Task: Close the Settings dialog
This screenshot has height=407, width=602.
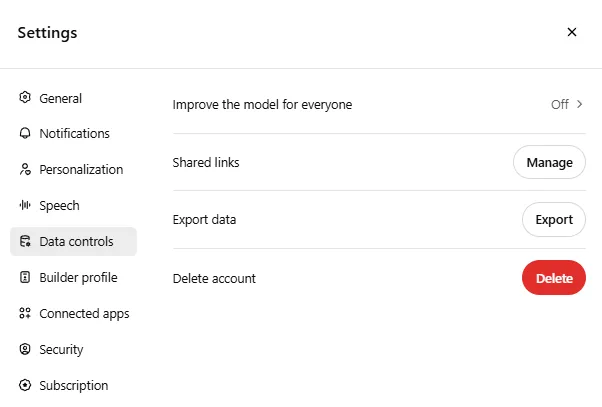Action: pos(572,32)
